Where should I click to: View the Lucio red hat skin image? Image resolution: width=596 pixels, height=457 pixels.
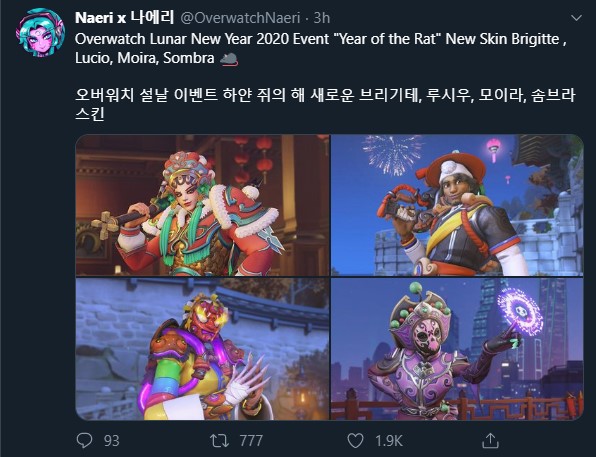457,205
